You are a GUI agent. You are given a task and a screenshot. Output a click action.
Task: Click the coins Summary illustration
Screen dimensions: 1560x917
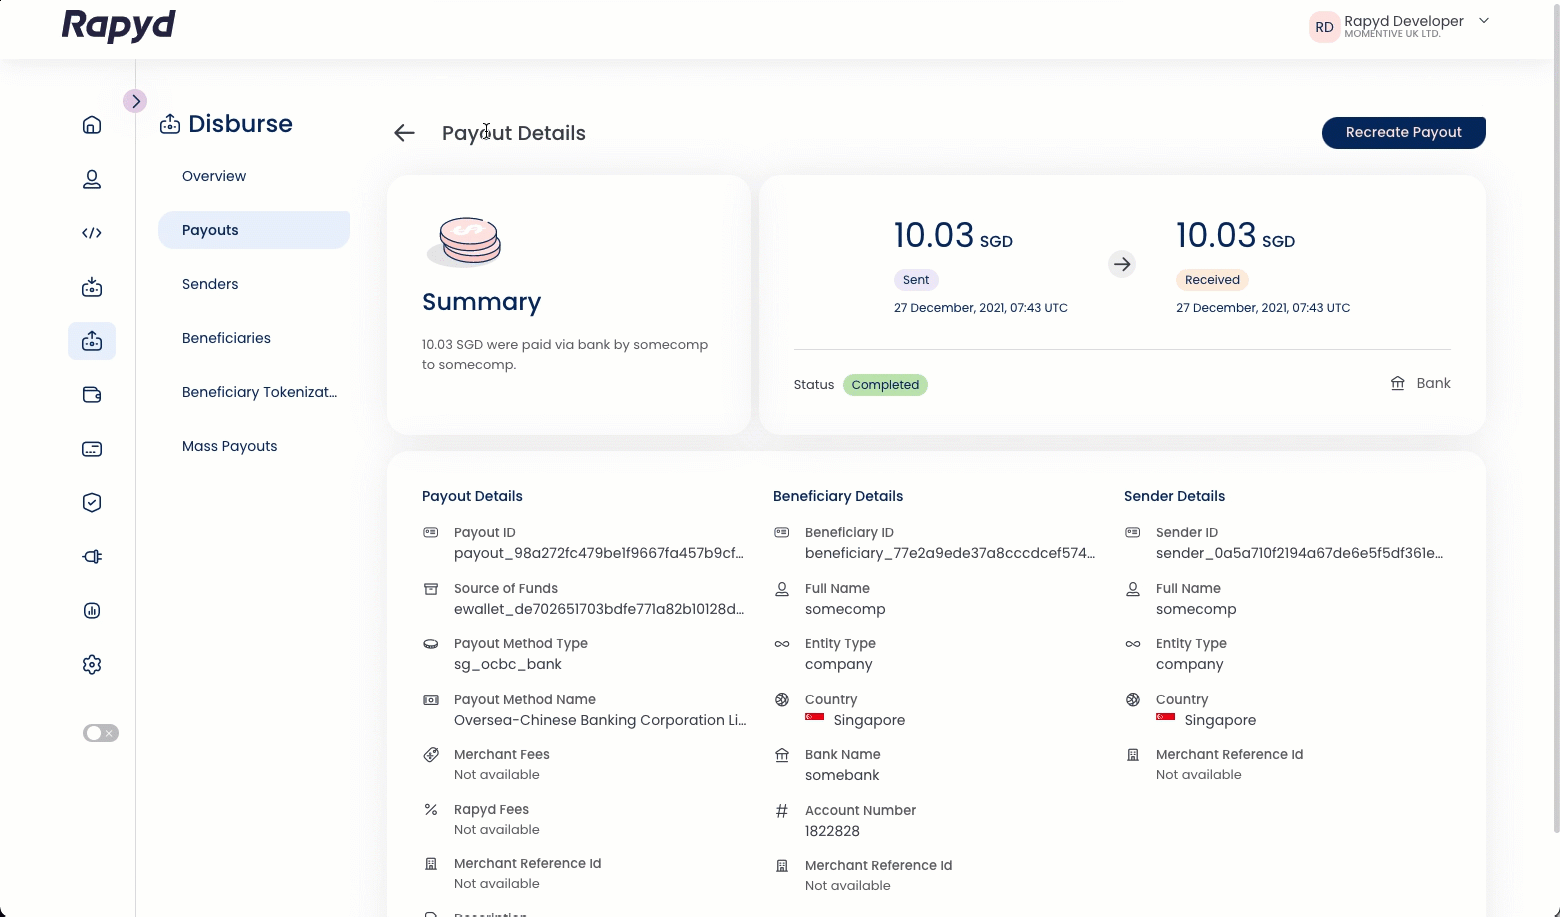[x=465, y=241]
